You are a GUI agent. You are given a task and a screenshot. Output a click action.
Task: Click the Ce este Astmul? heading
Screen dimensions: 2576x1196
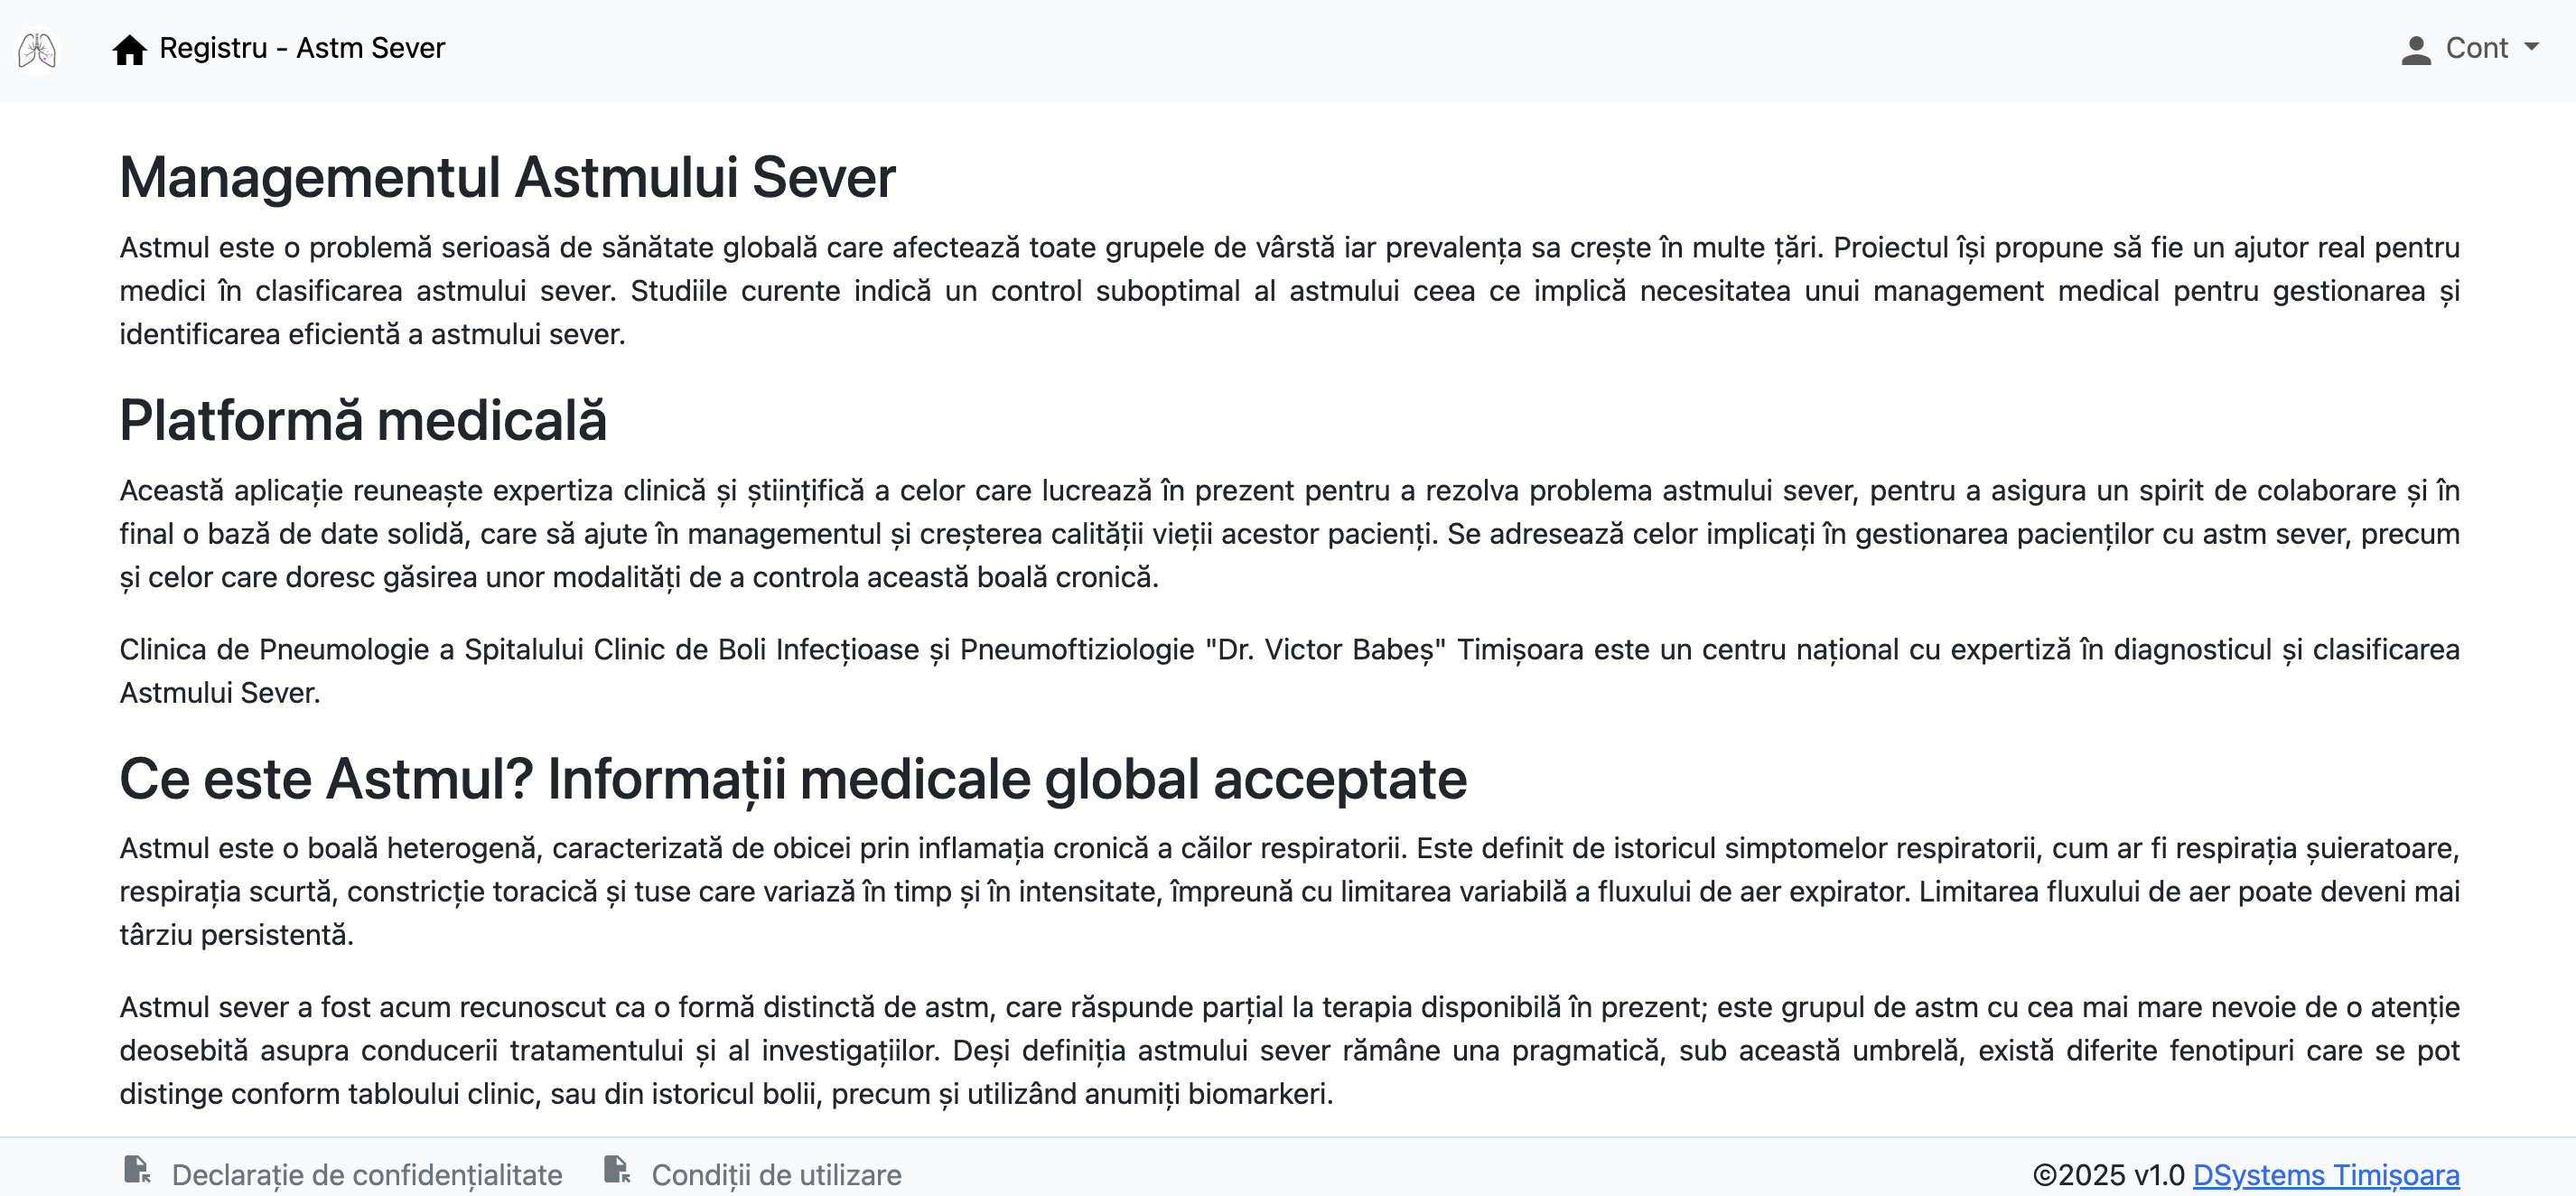click(x=792, y=778)
